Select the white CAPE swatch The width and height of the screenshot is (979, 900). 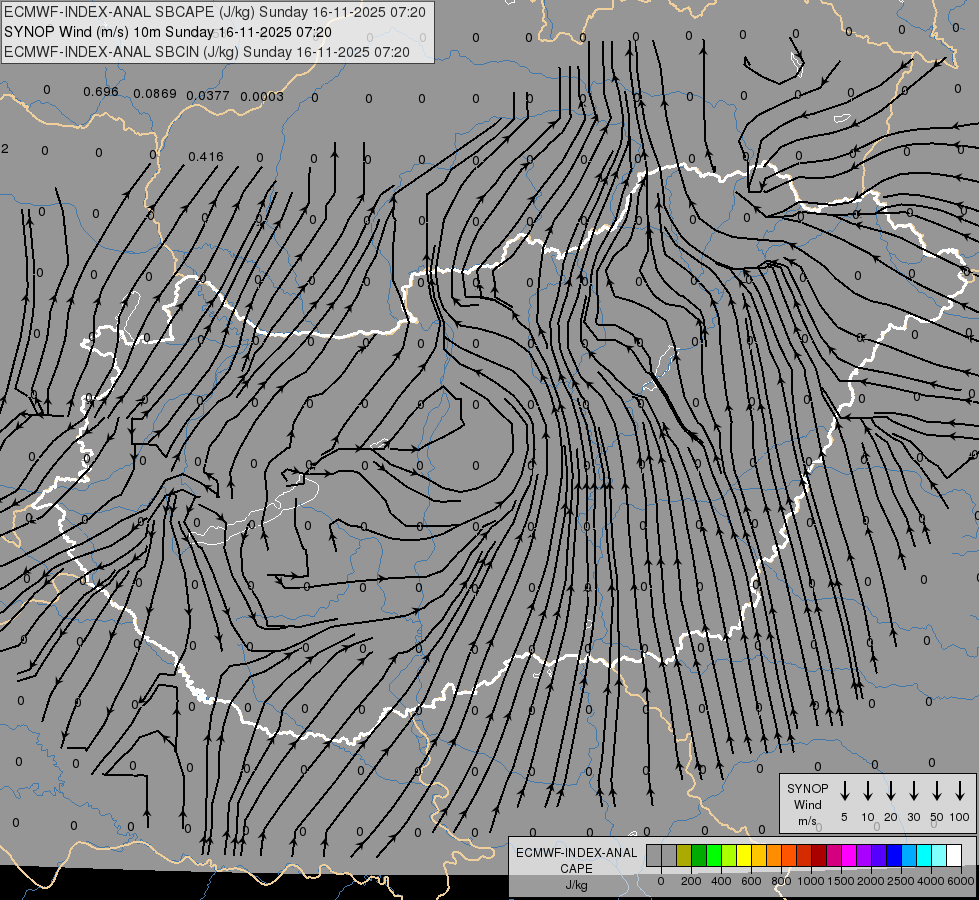[953, 855]
